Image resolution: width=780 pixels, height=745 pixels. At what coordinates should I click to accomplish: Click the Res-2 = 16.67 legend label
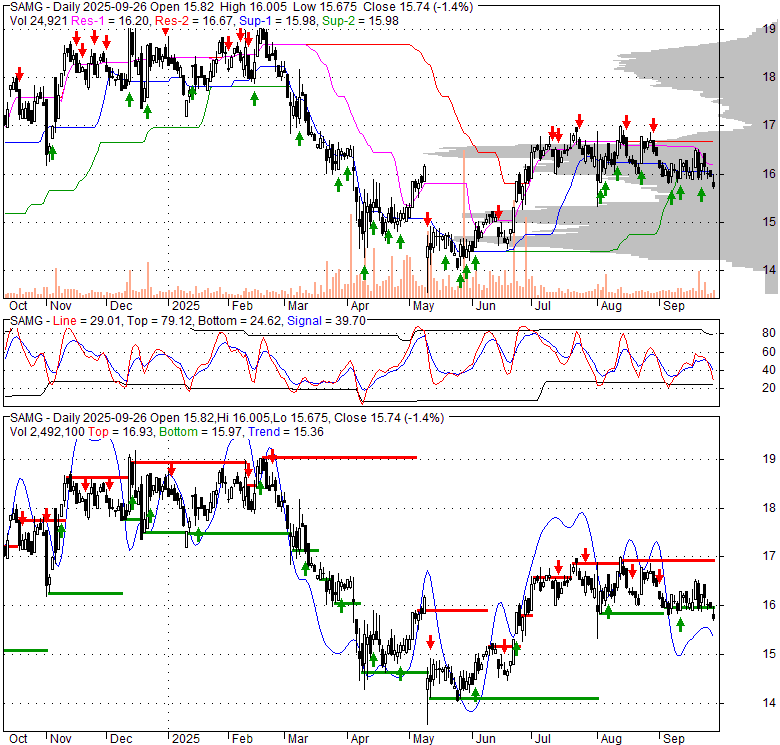(x=195, y=21)
